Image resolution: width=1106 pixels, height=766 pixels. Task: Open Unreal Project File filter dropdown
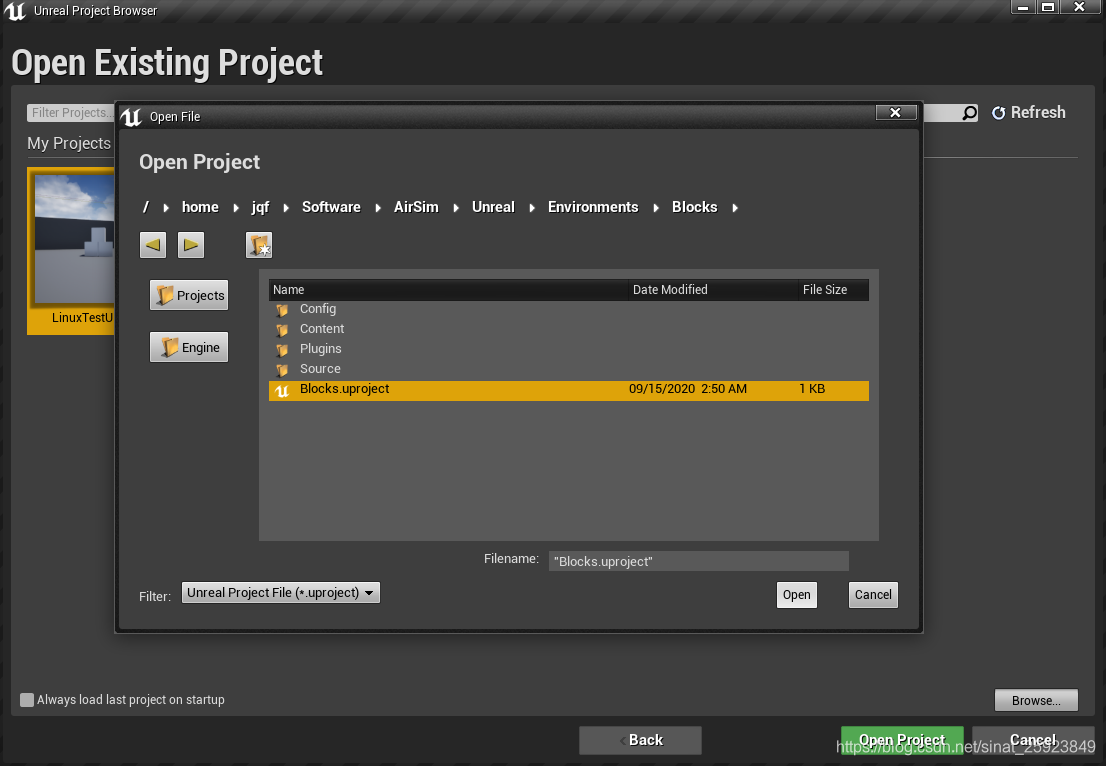(281, 592)
